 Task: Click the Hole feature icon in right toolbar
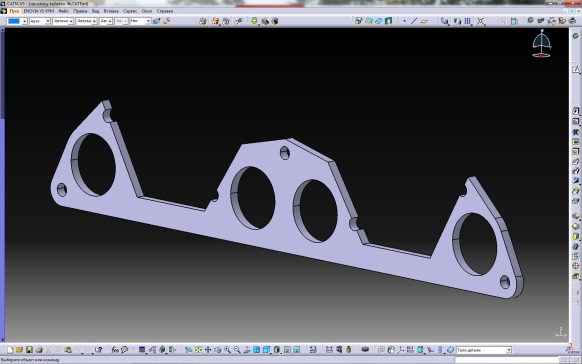tap(575, 151)
